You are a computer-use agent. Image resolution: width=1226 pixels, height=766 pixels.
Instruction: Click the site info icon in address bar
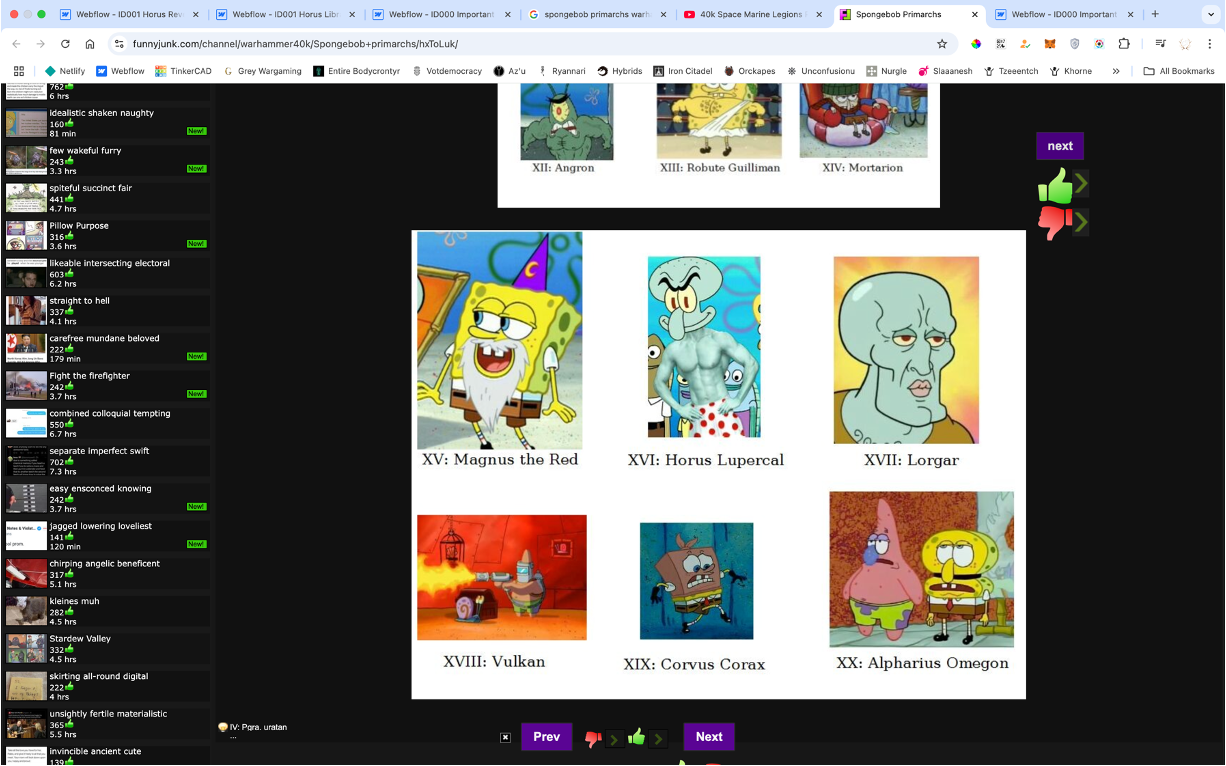click(x=119, y=44)
